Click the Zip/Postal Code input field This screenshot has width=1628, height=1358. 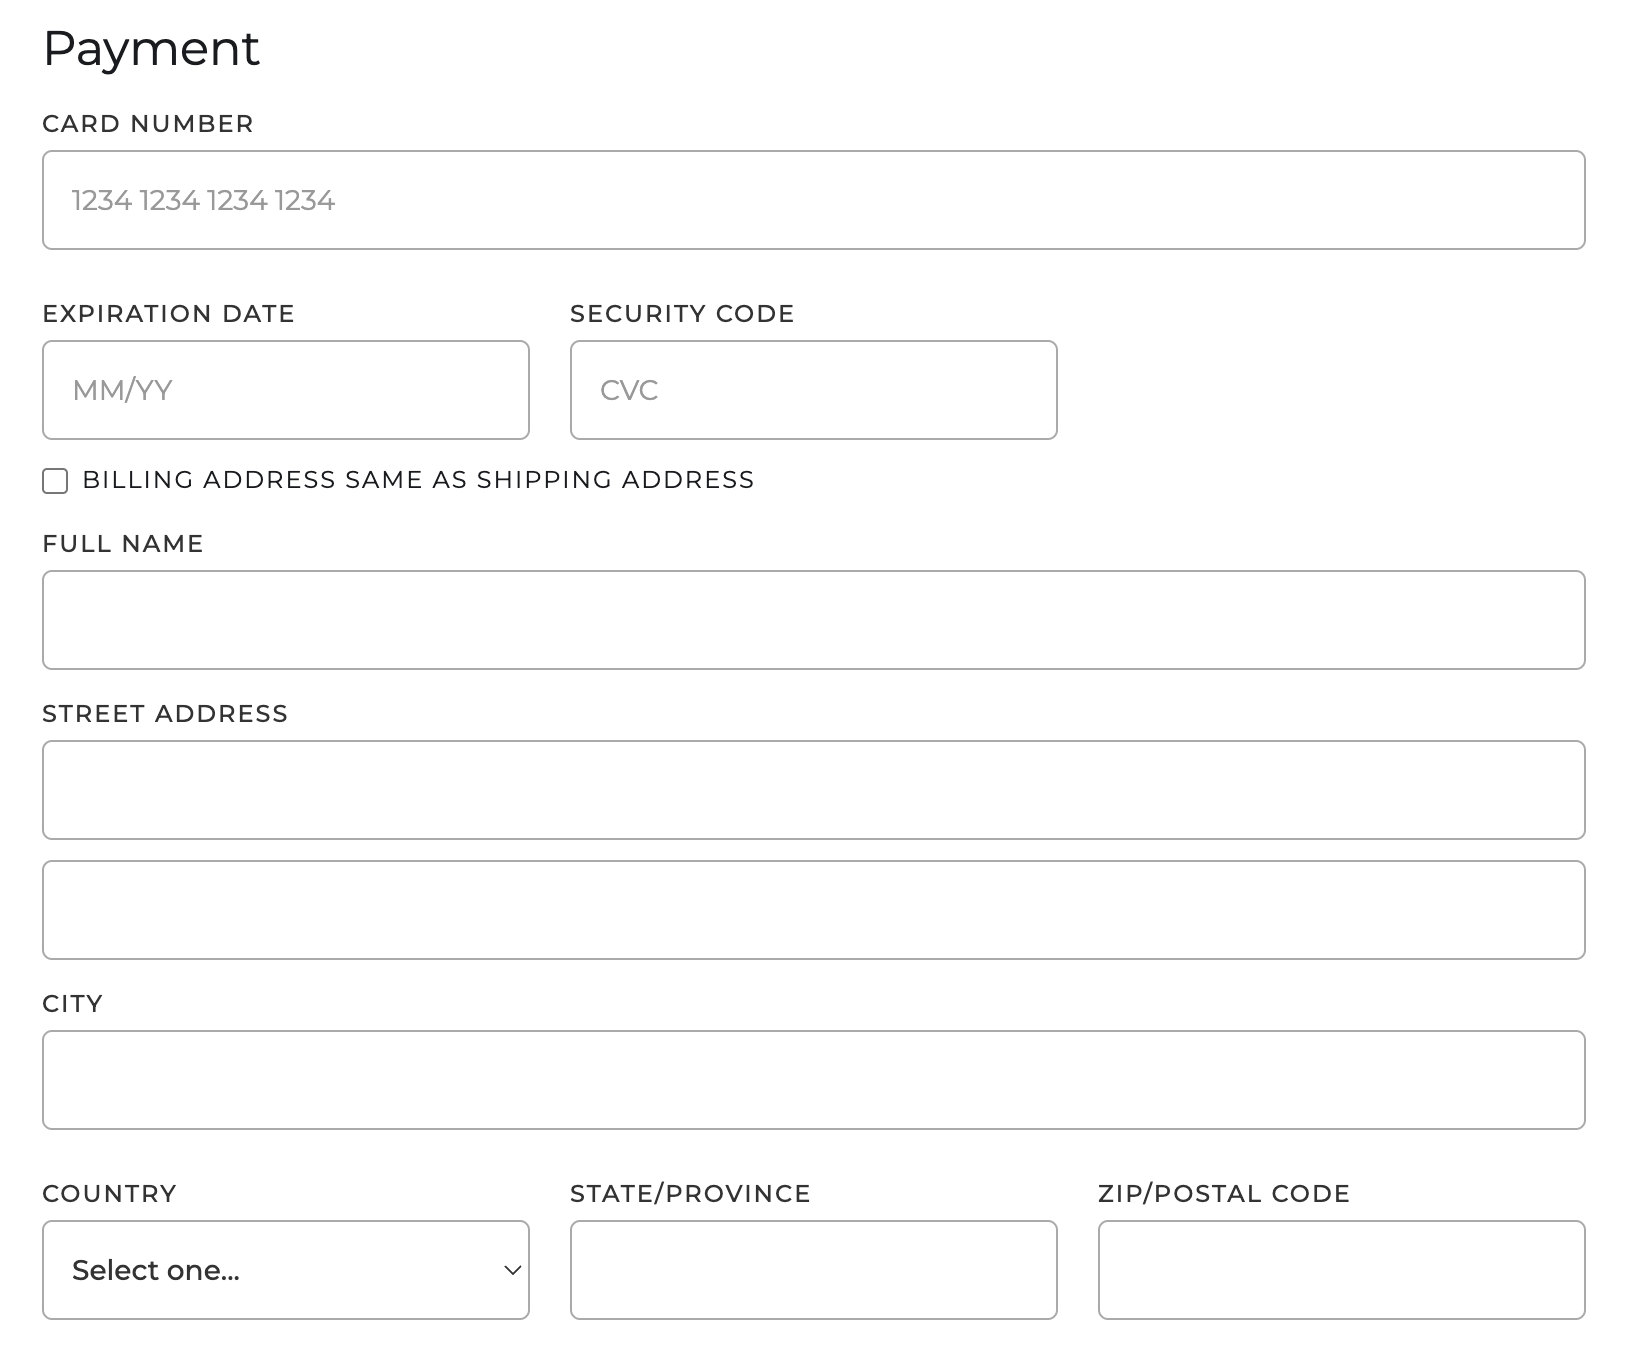pos(1341,1270)
